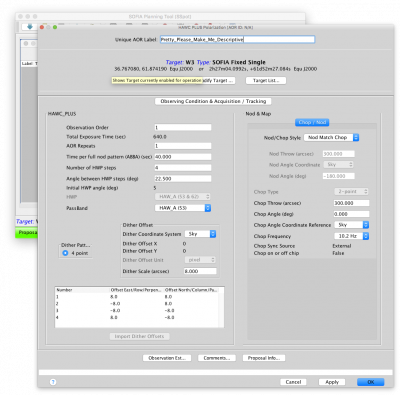Click the Time per full nod pattern field
Image resolution: width=400 pixels, height=395 pixels.
click(183, 157)
